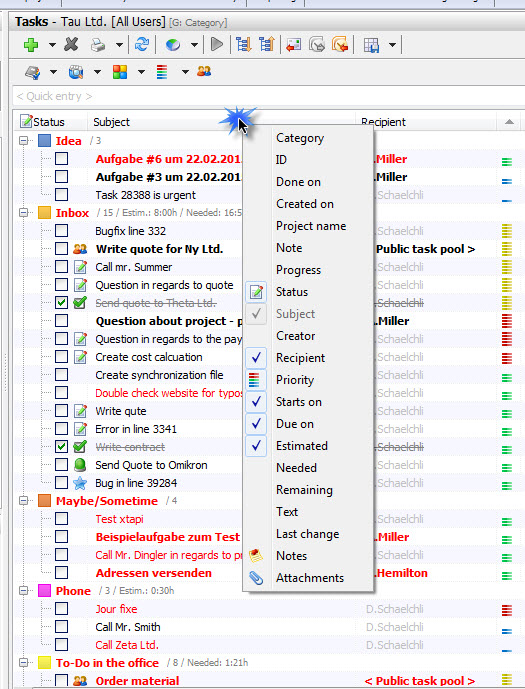Screen dimensions: 525x689
Task: Open the Send Quote to Omikron task
Action: [x=151, y=465]
